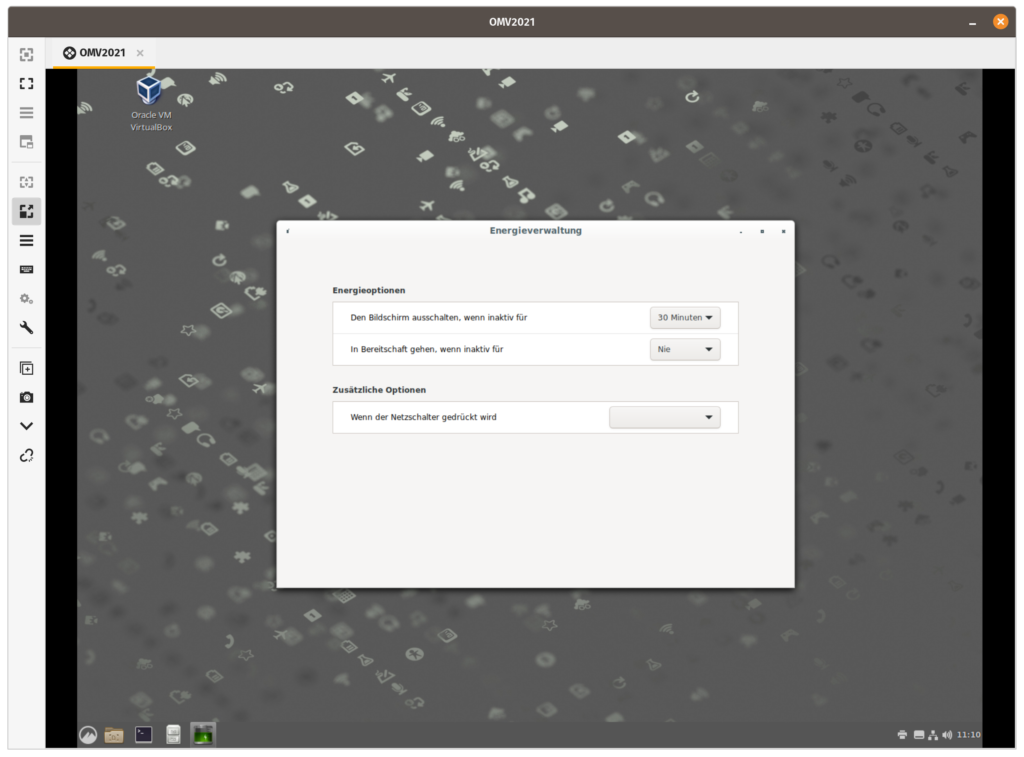Click the black three-line icon above the keyboard icon
This screenshot has width=1024, height=757.
coord(26,241)
